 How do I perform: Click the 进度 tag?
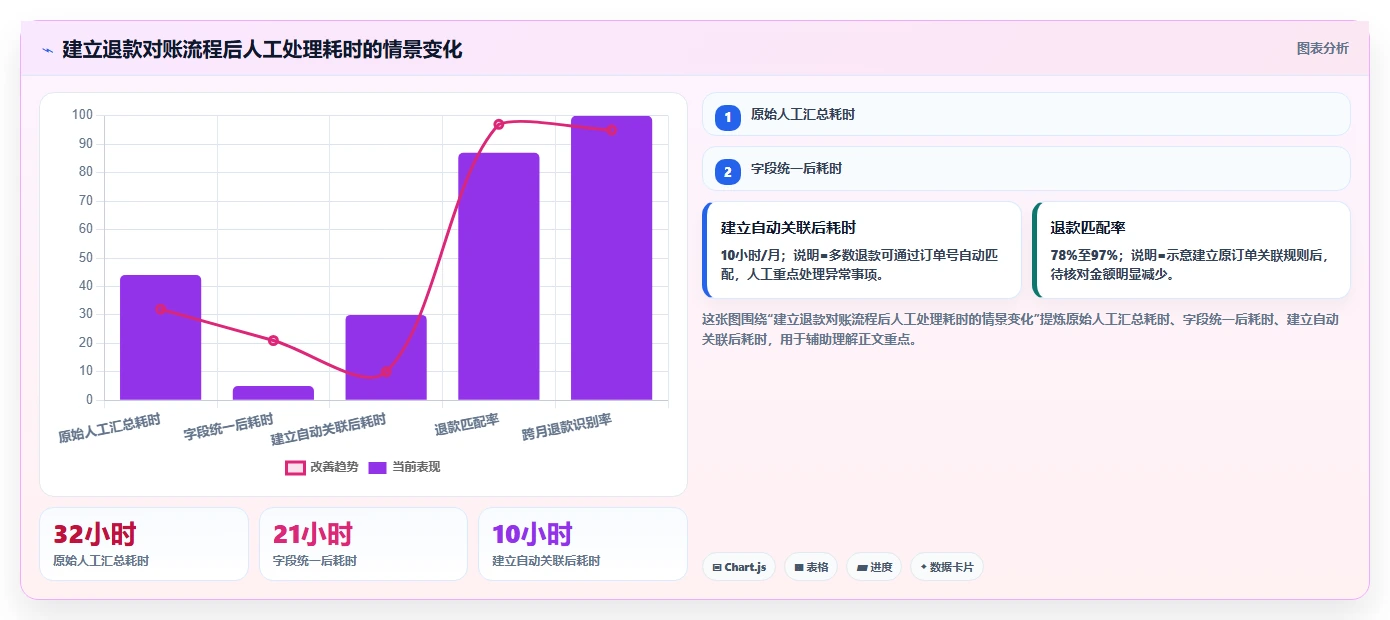(874, 567)
